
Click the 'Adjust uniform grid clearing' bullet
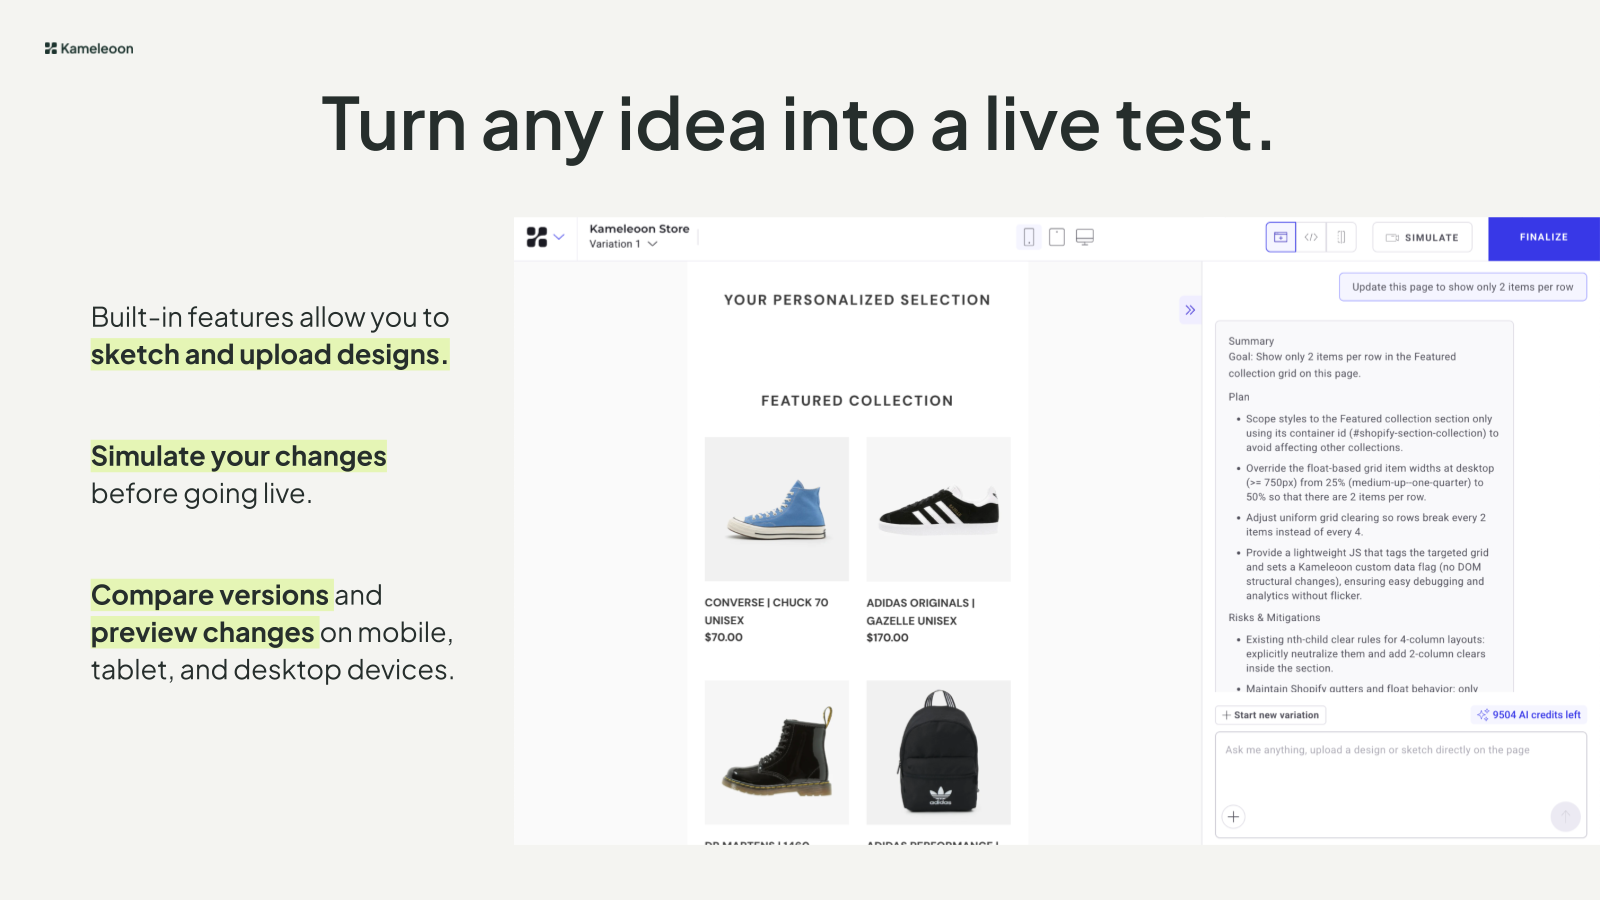point(1366,525)
